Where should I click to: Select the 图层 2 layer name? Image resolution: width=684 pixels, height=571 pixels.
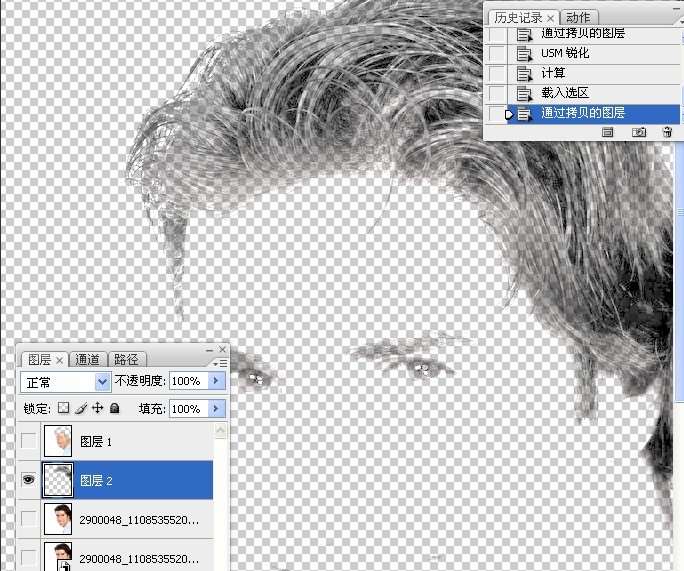tap(96, 481)
